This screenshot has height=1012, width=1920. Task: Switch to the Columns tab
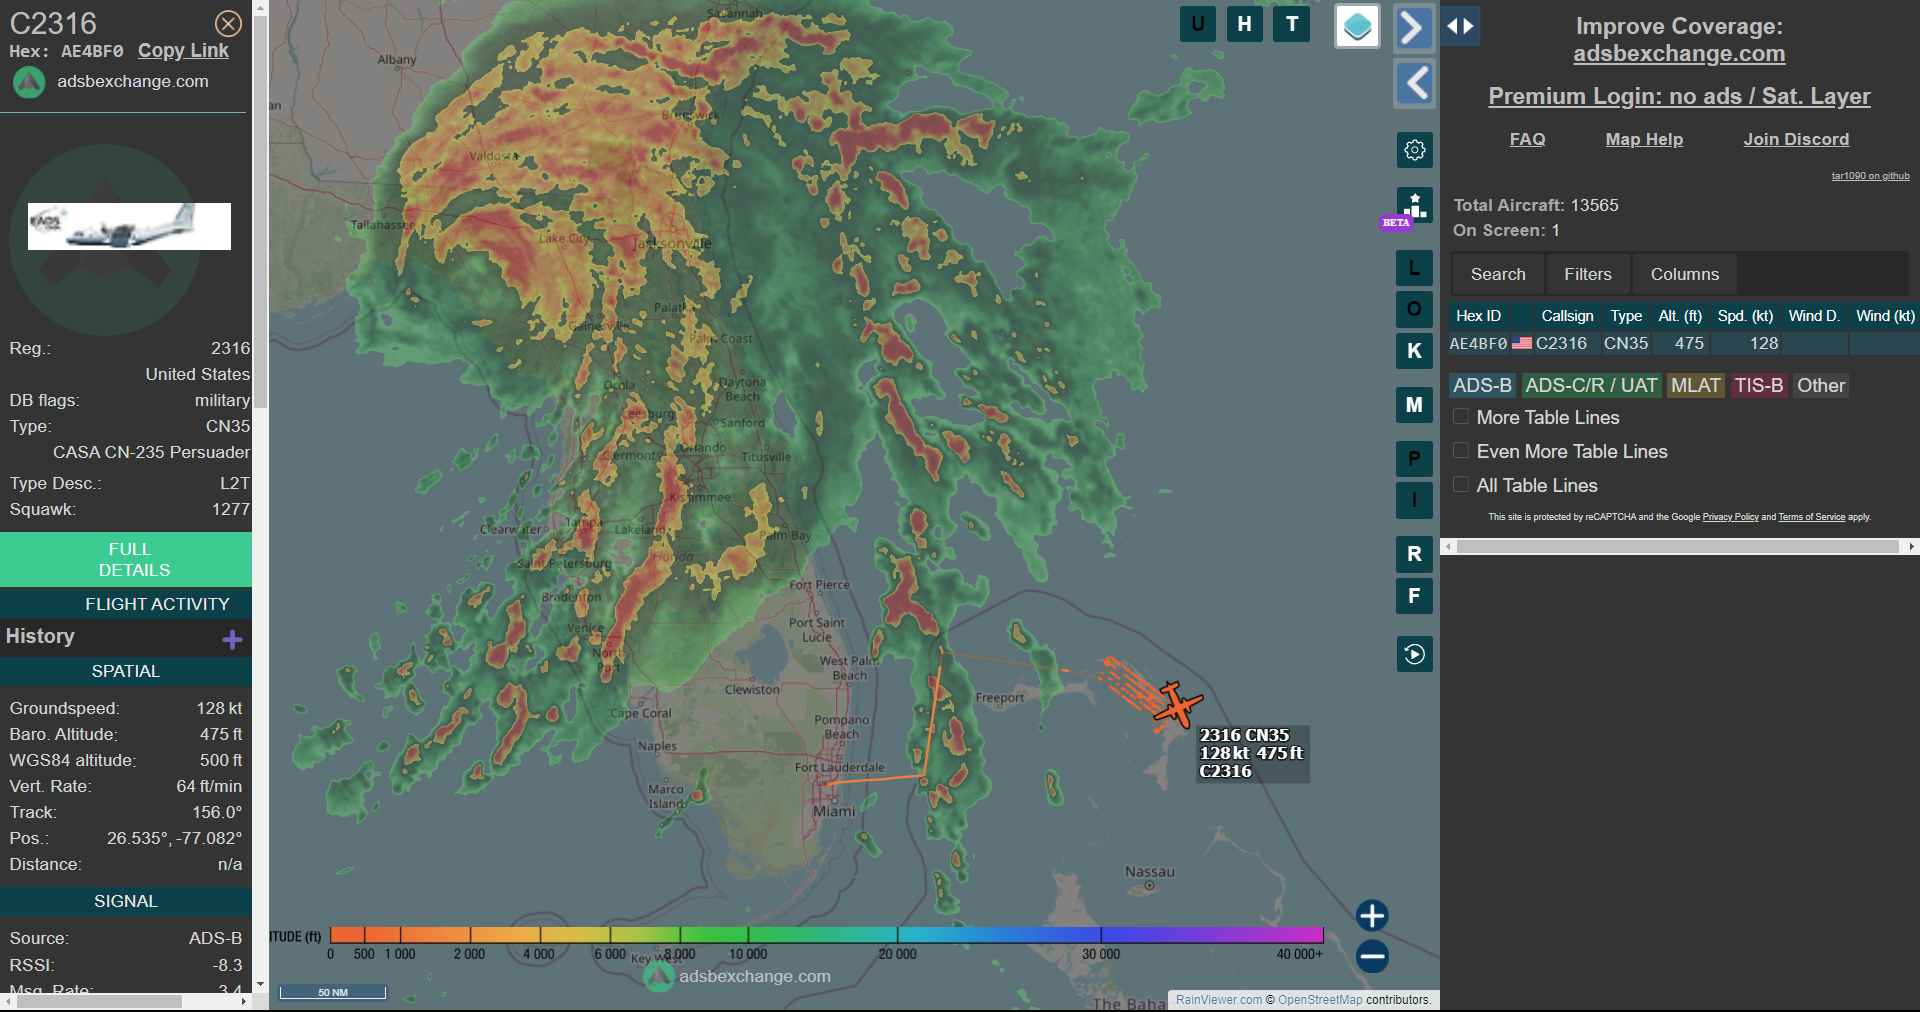coord(1684,274)
